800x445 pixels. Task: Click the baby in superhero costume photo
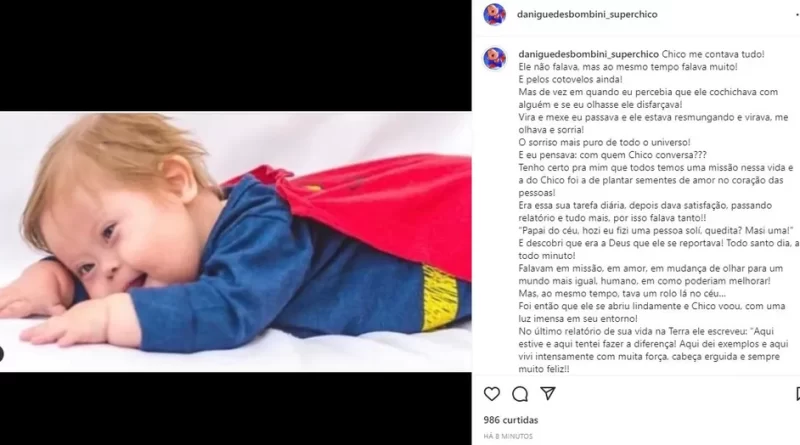point(236,241)
